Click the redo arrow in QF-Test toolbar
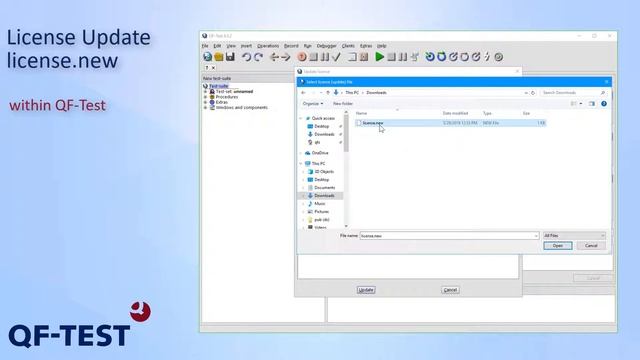This screenshot has width=640, height=360. tap(258, 57)
